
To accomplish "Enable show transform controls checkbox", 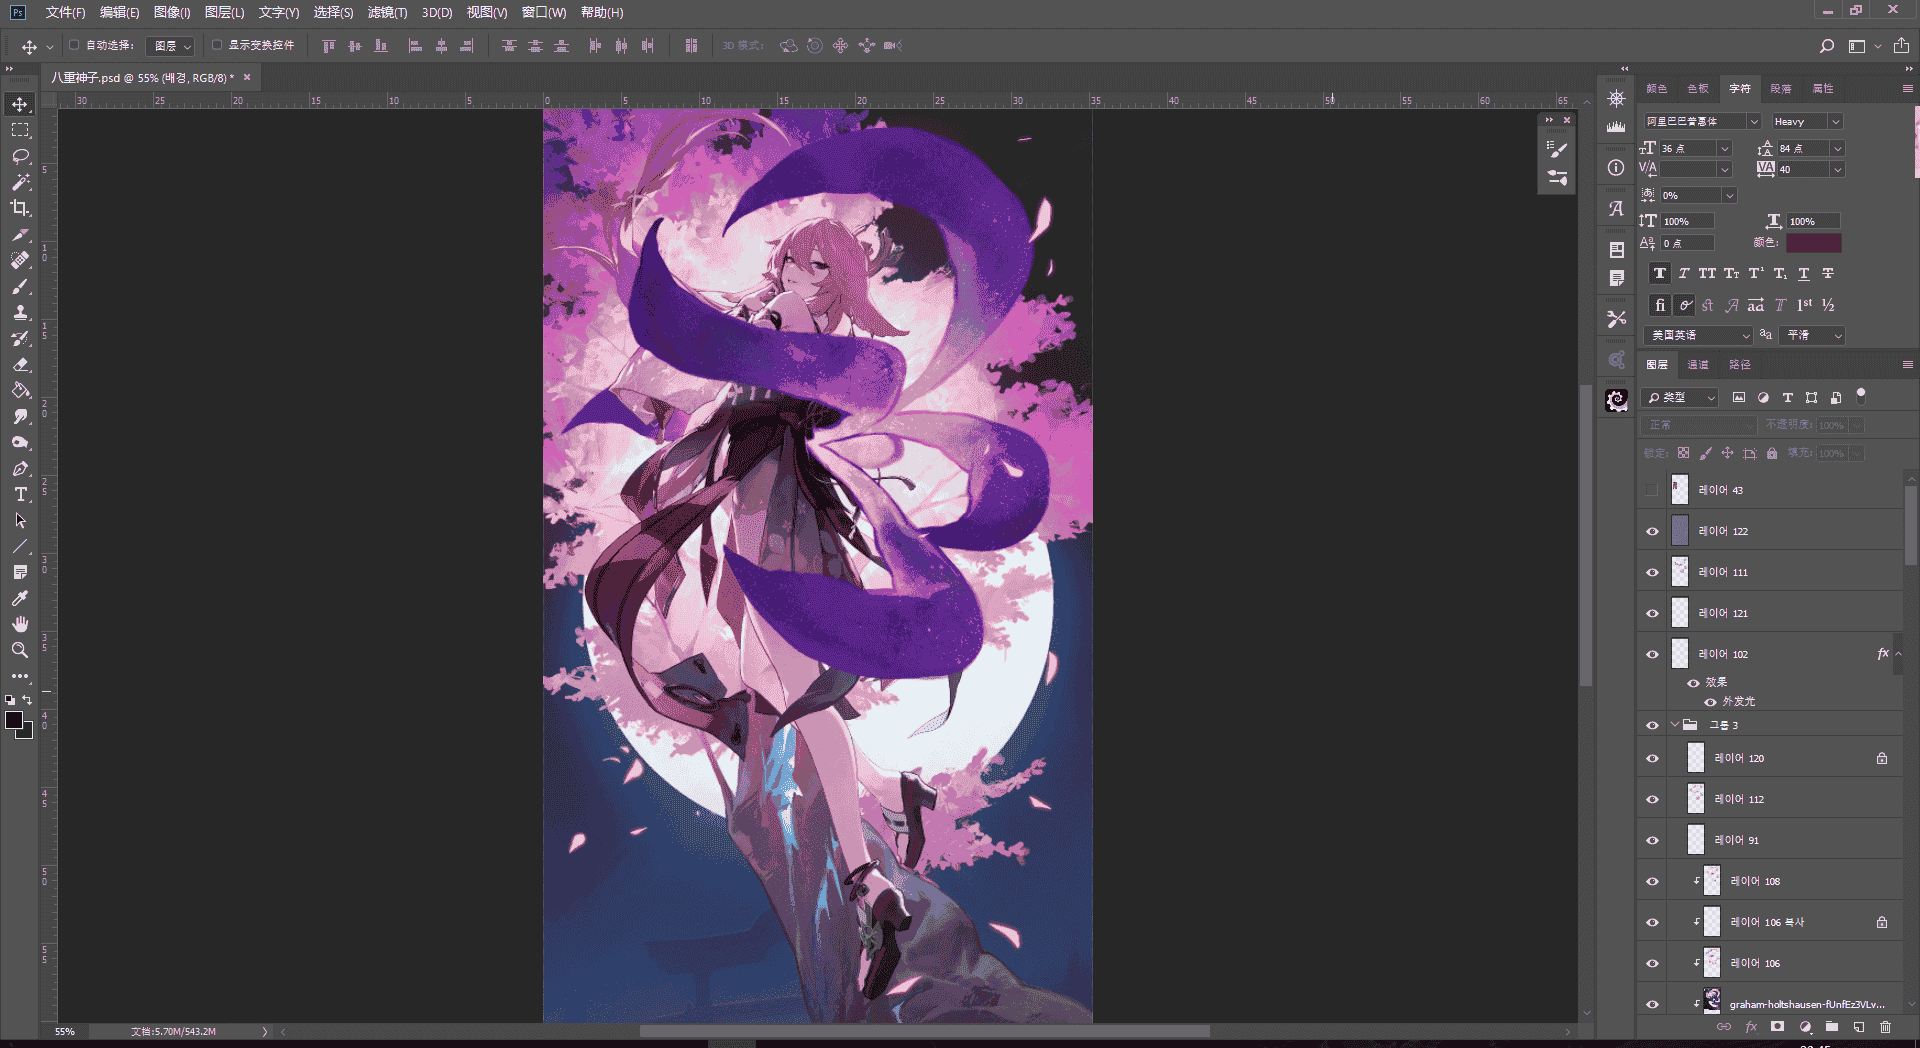I will 217,45.
